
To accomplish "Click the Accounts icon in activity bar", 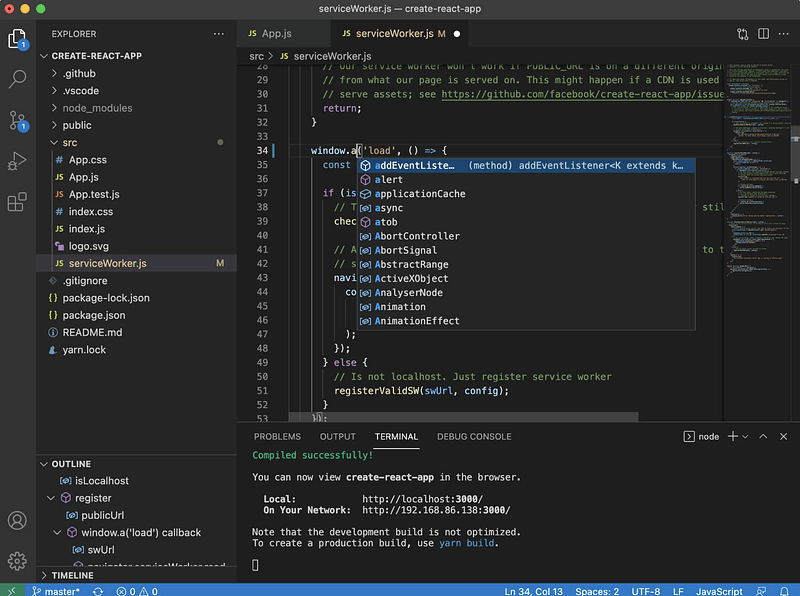I will [x=17, y=521].
